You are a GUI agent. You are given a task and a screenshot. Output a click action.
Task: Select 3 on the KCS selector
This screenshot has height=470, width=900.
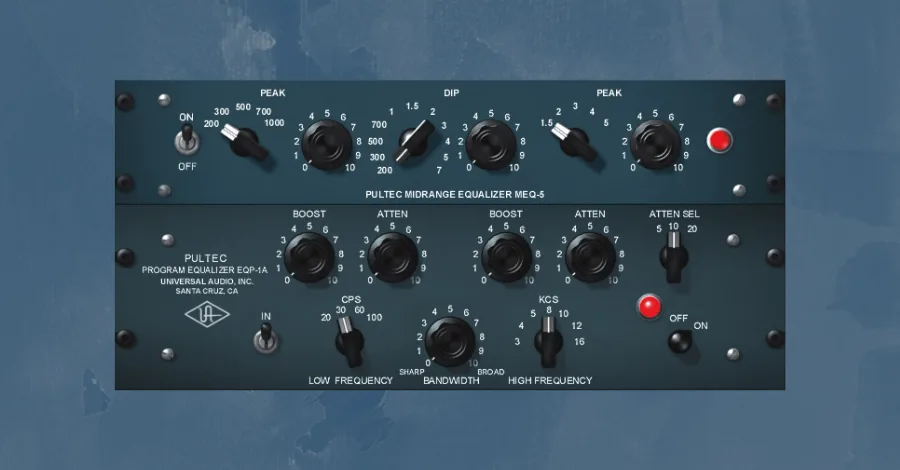tap(517, 341)
